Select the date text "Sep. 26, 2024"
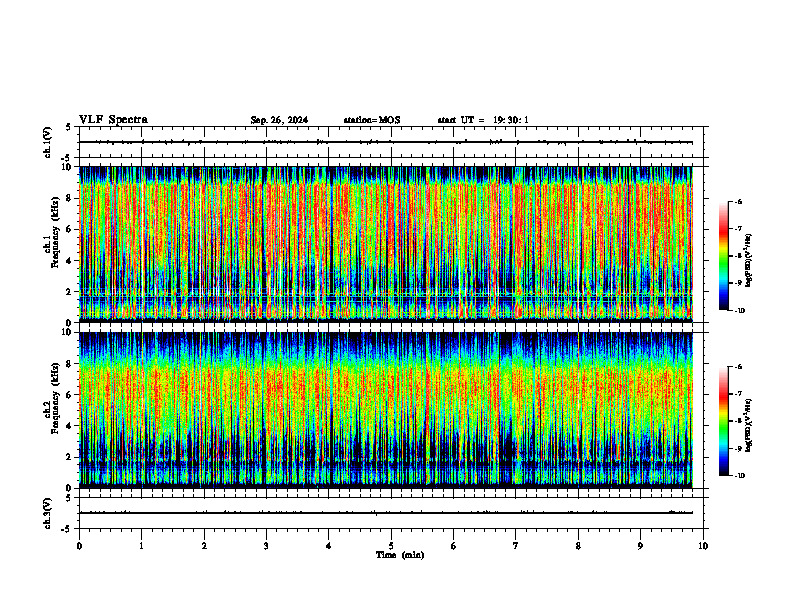Screen dimensions: 792x612 pyautogui.click(x=279, y=120)
